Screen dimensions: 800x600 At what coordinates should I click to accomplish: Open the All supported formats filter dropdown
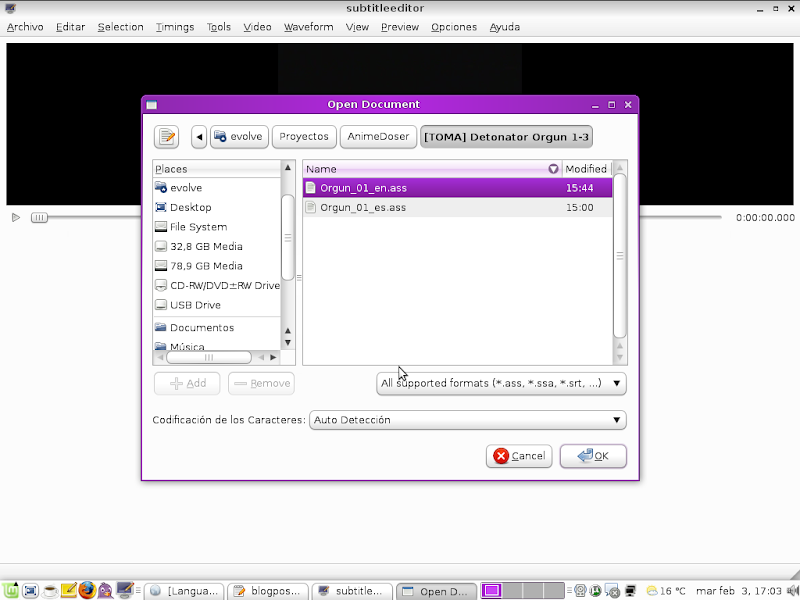tap(501, 383)
